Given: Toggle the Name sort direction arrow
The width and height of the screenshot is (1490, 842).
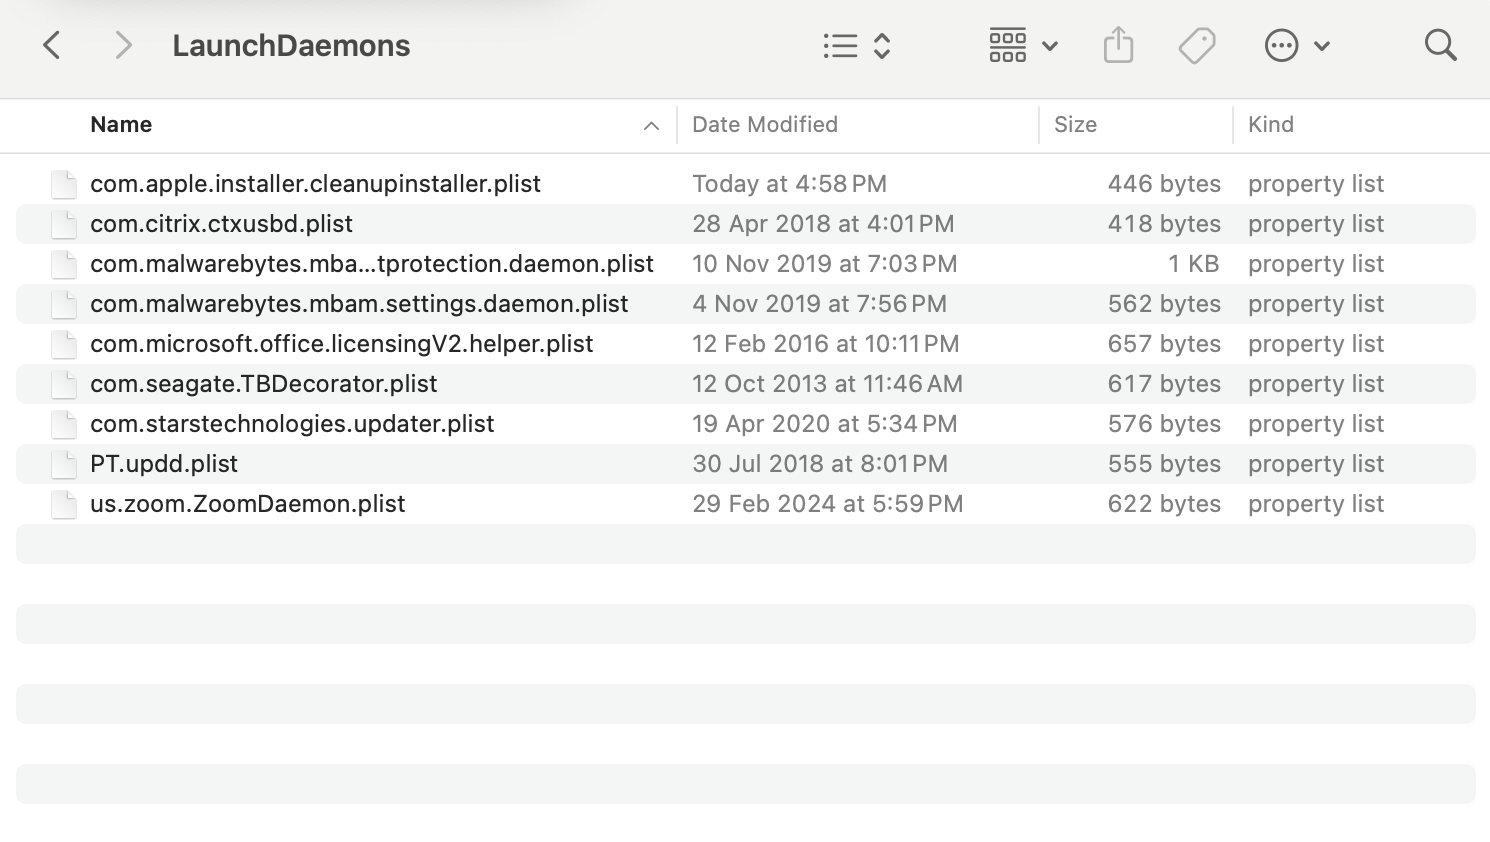Looking at the screenshot, I should (x=651, y=126).
